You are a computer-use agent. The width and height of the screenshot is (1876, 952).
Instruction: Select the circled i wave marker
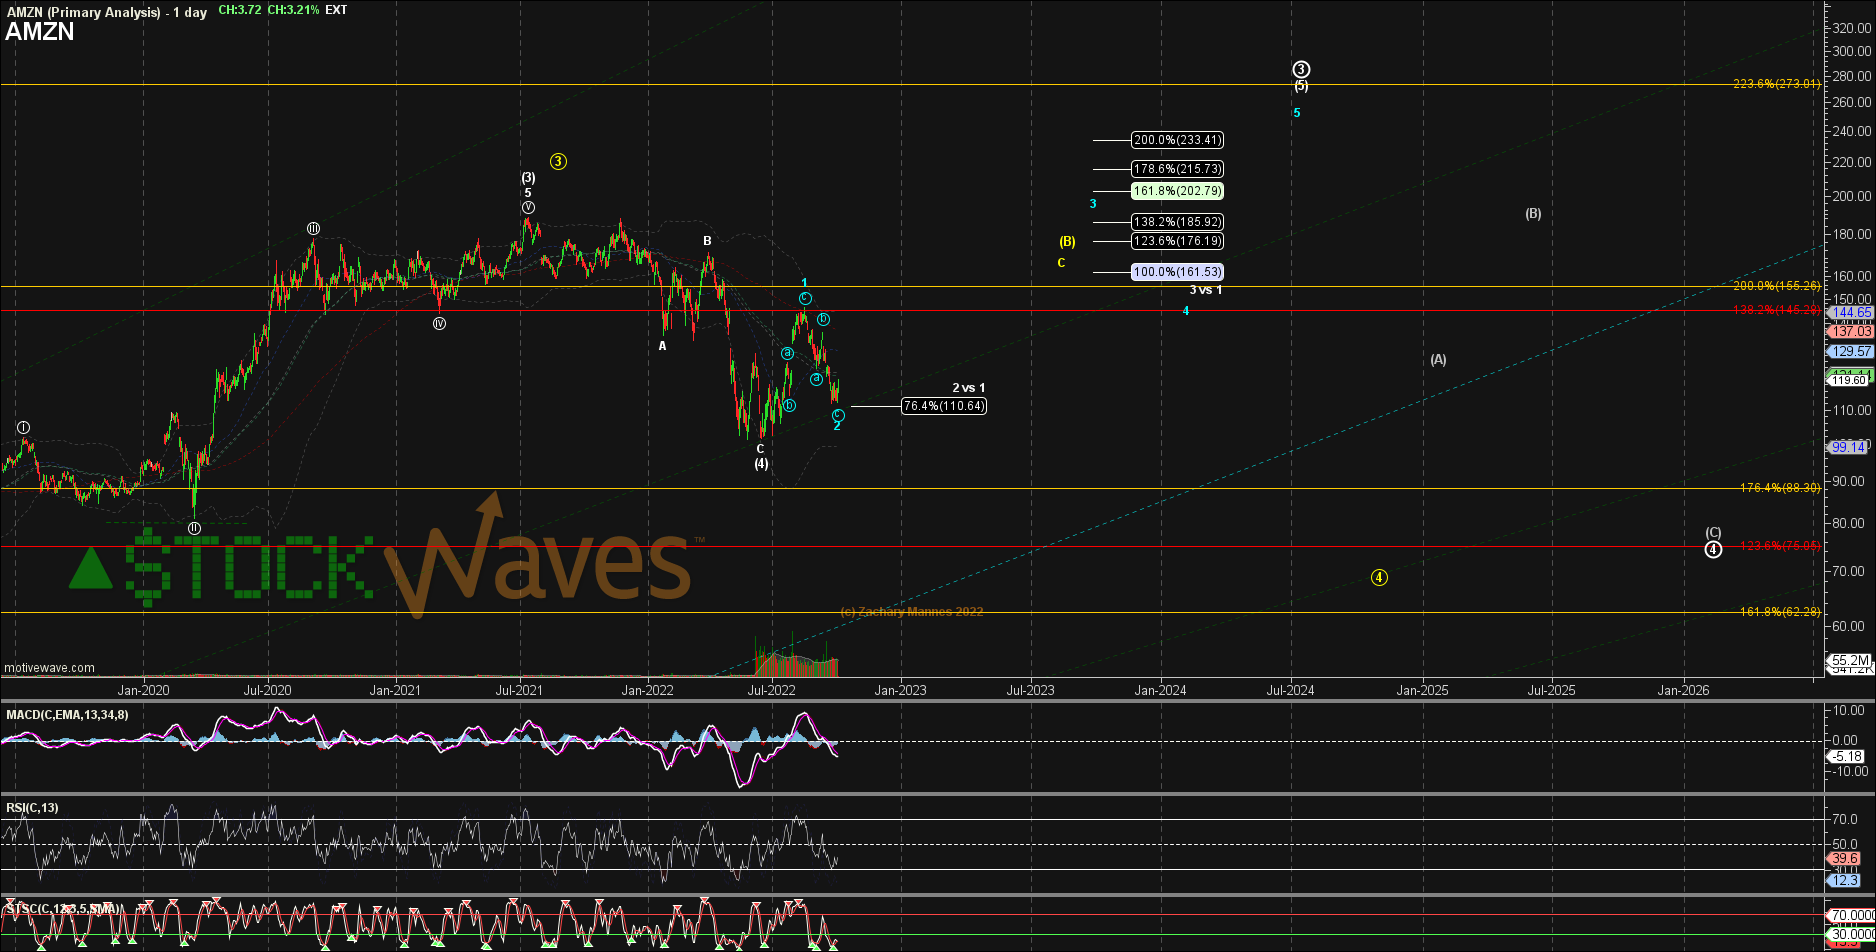24,428
